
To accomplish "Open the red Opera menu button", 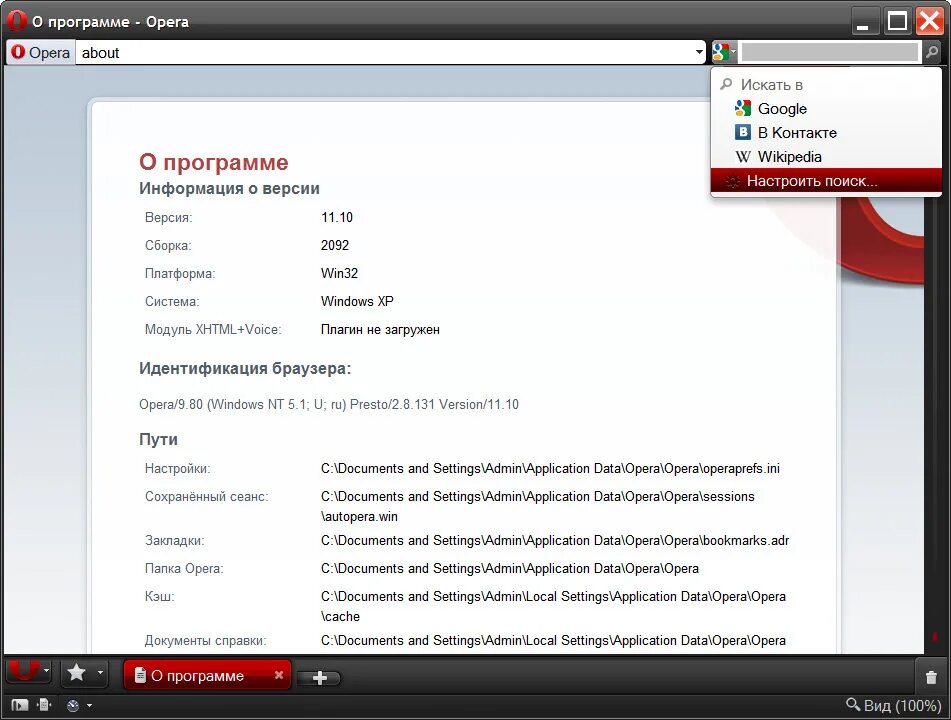I will tap(24, 671).
